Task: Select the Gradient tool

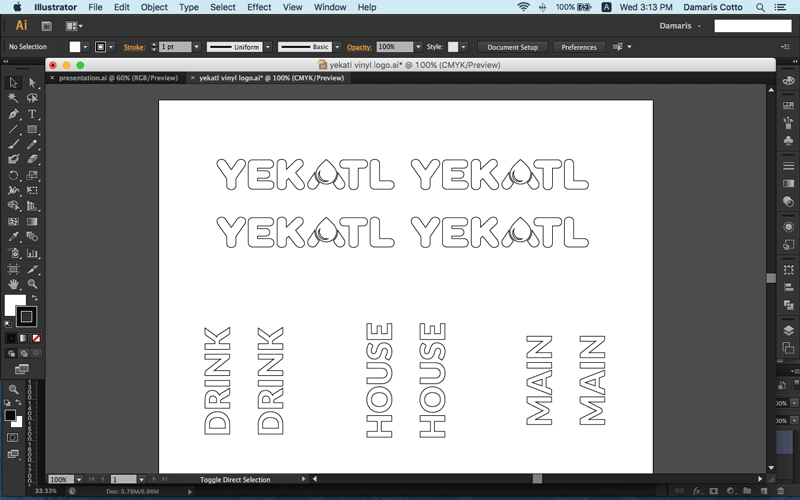Action: click(32, 221)
